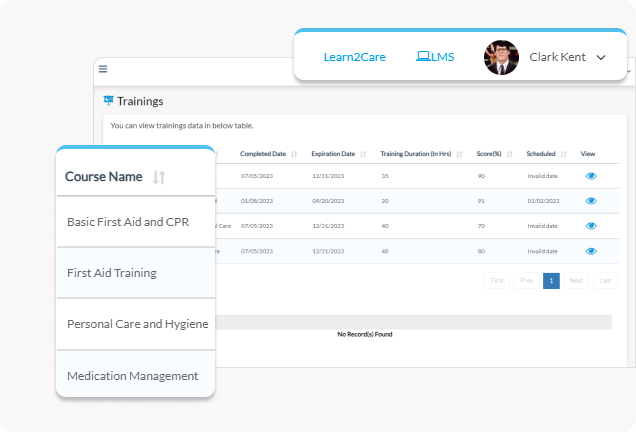The height and width of the screenshot is (432, 636).
Task: View the training completed with score 80
Action: [x=591, y=251]
